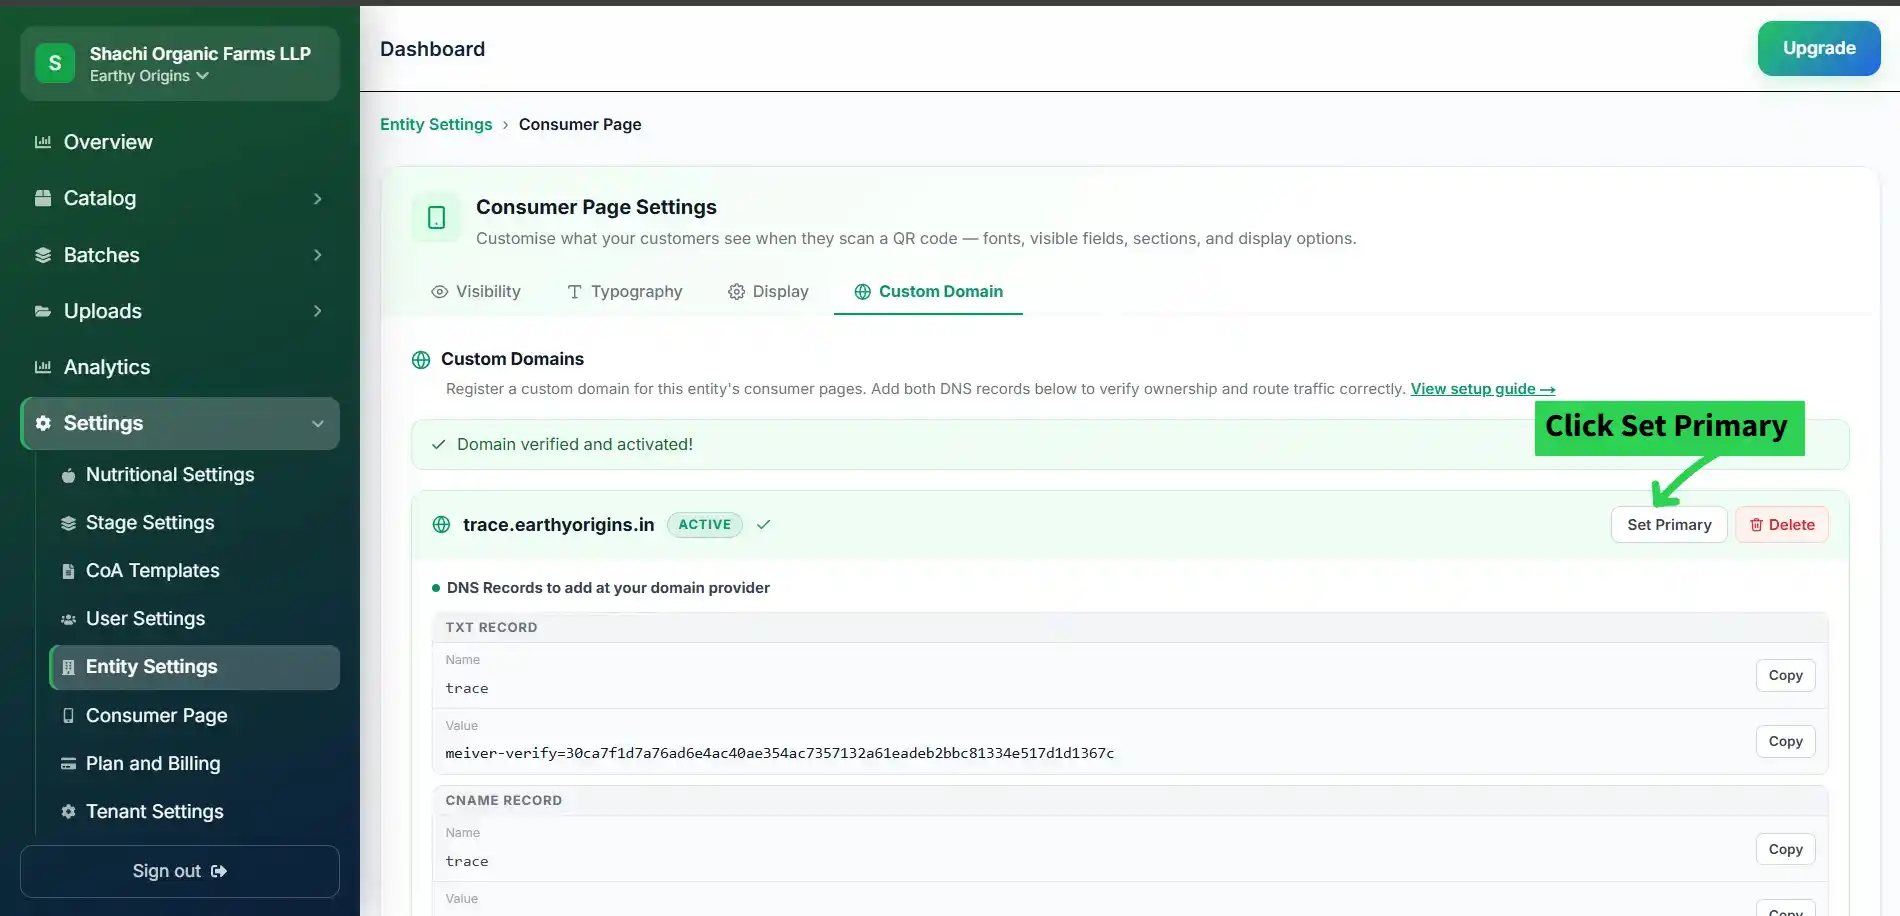Click the green S company logo

click(x=55, y=63)
